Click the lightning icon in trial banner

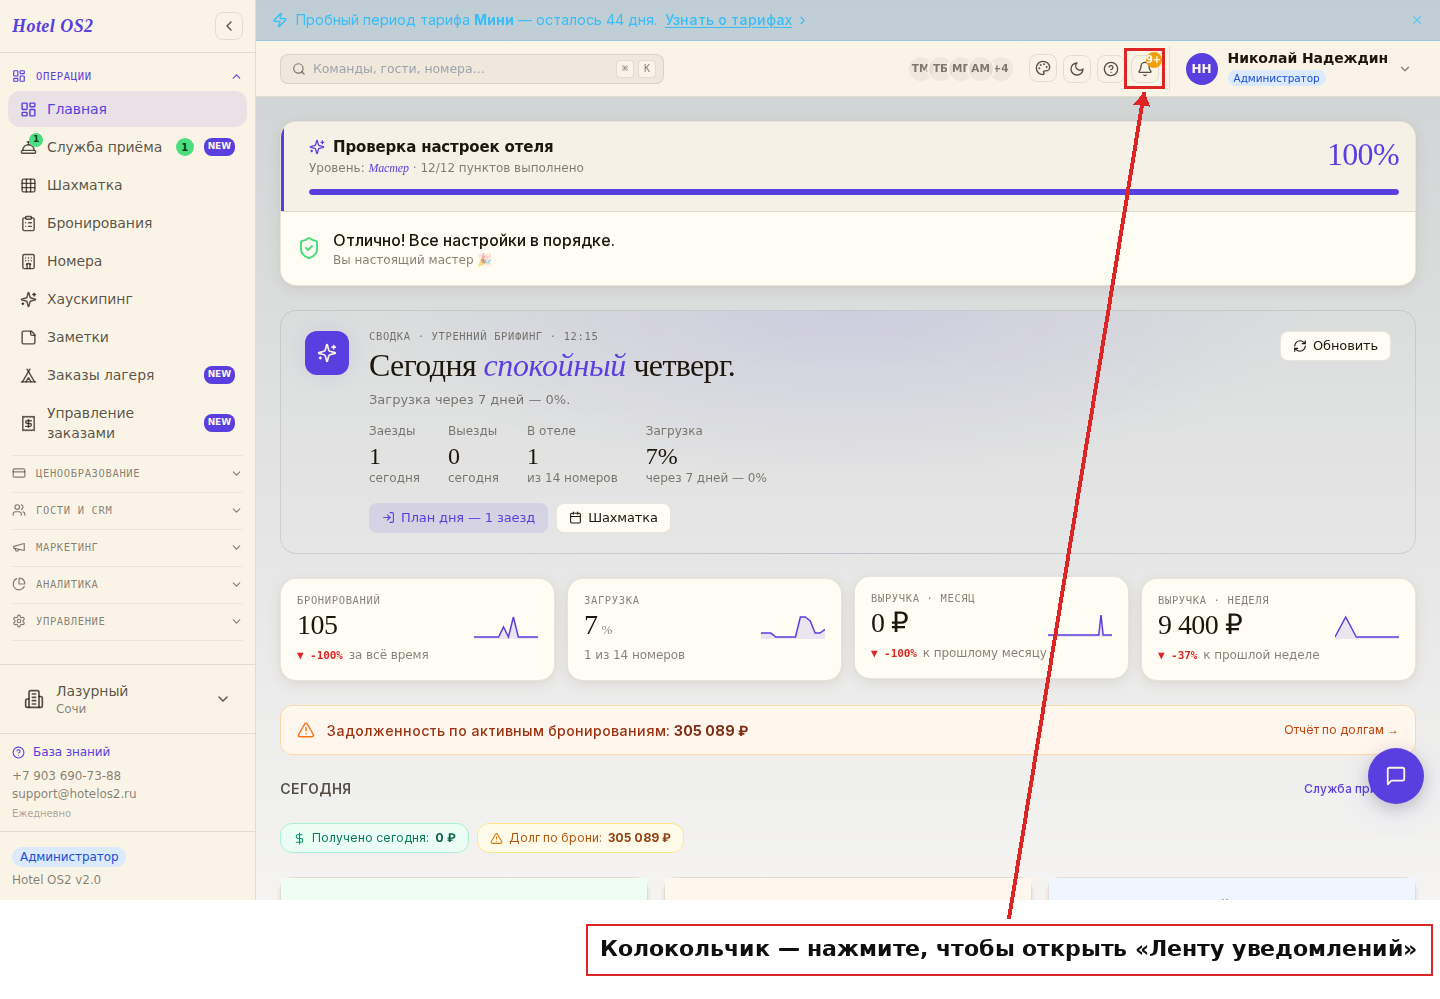coord(280,20)
